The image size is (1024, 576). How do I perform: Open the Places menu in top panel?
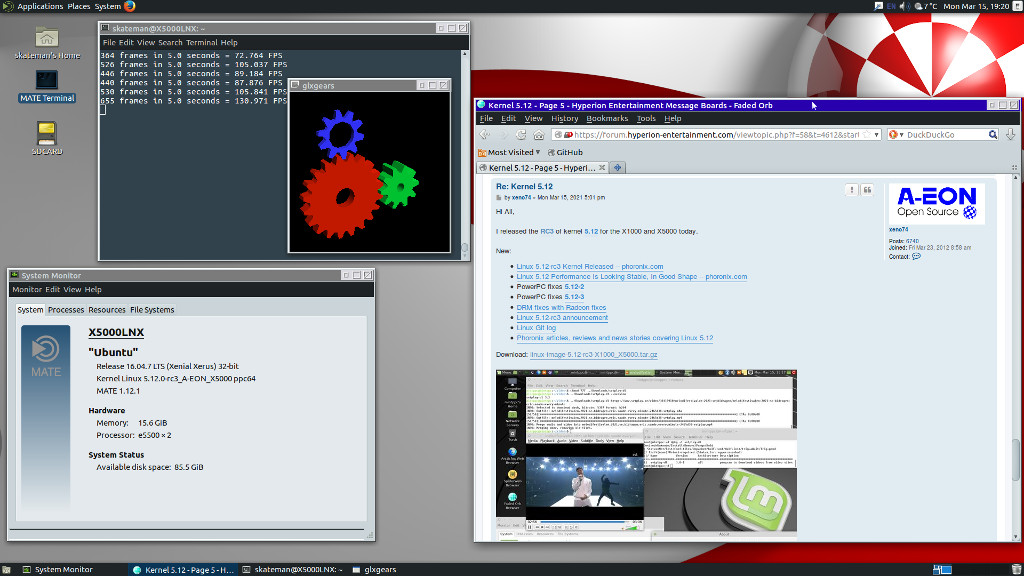point(78,6)
